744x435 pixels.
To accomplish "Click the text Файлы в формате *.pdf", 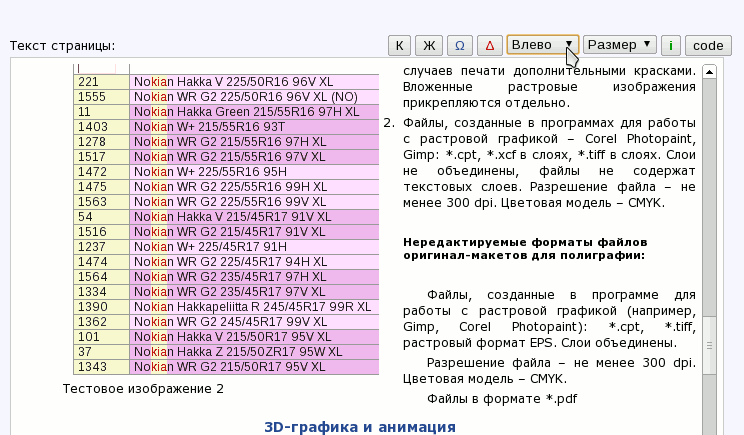I will [x=502, y=399].
